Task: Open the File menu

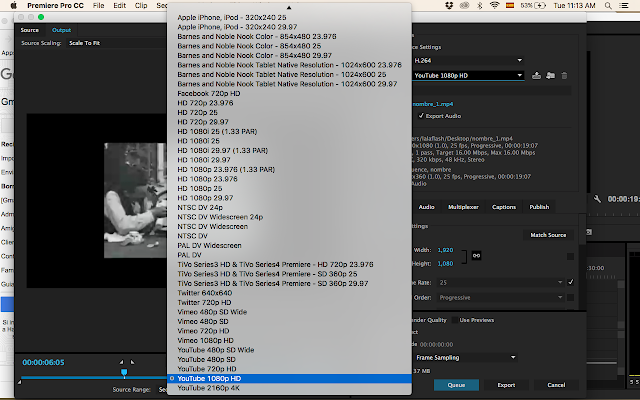Action: (98, 5)
